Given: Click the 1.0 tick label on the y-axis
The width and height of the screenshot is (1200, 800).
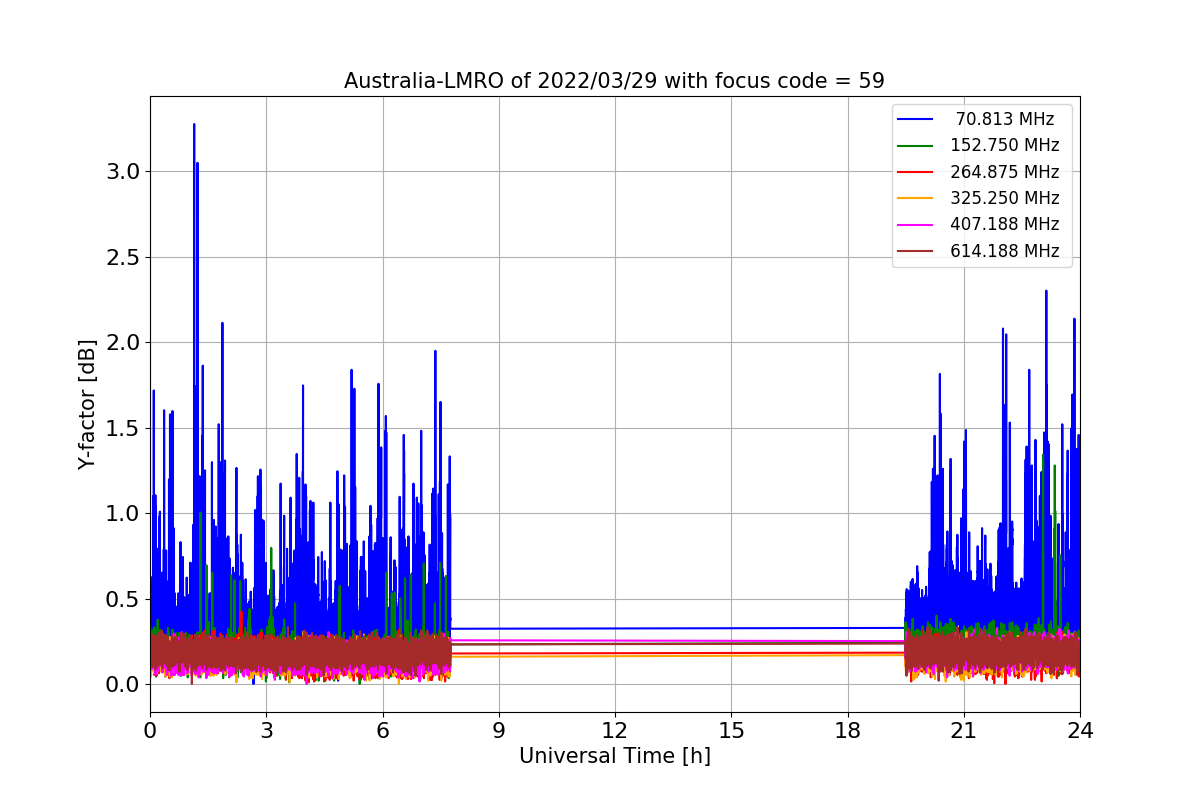Looking at the screenshot, I should (122, 514).
